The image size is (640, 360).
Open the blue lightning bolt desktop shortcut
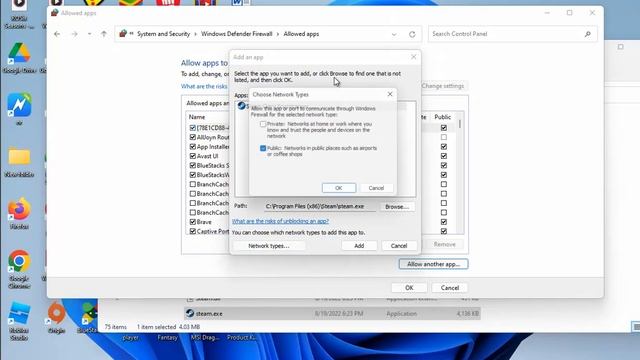coord(19,109)
